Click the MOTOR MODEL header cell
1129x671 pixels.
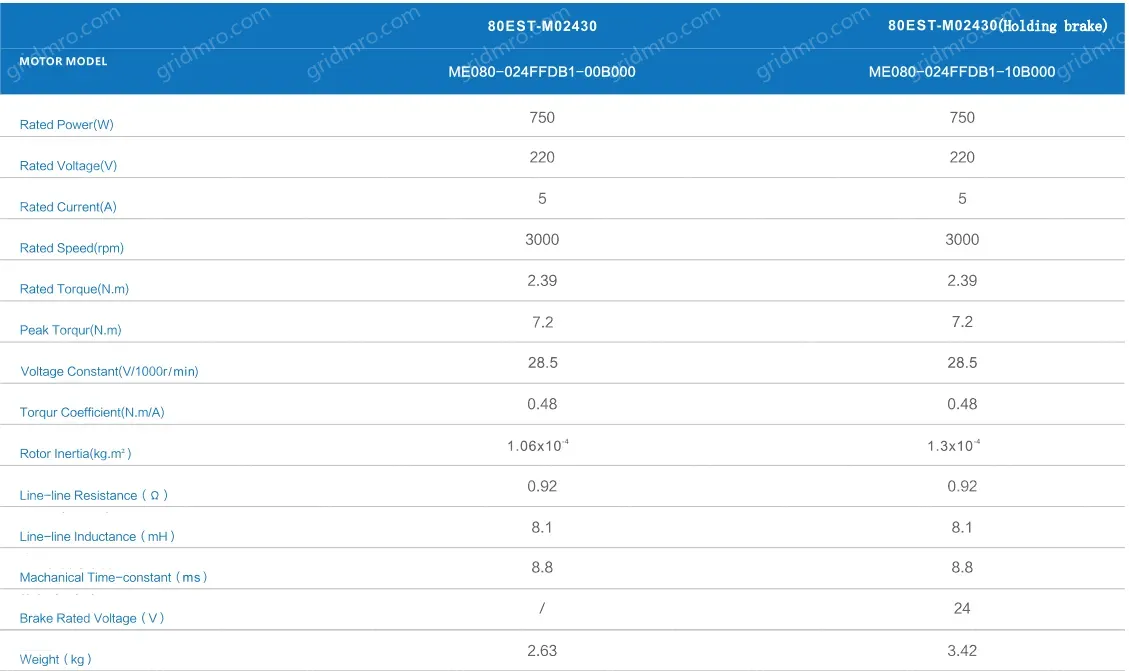click(x=63, y=61)
